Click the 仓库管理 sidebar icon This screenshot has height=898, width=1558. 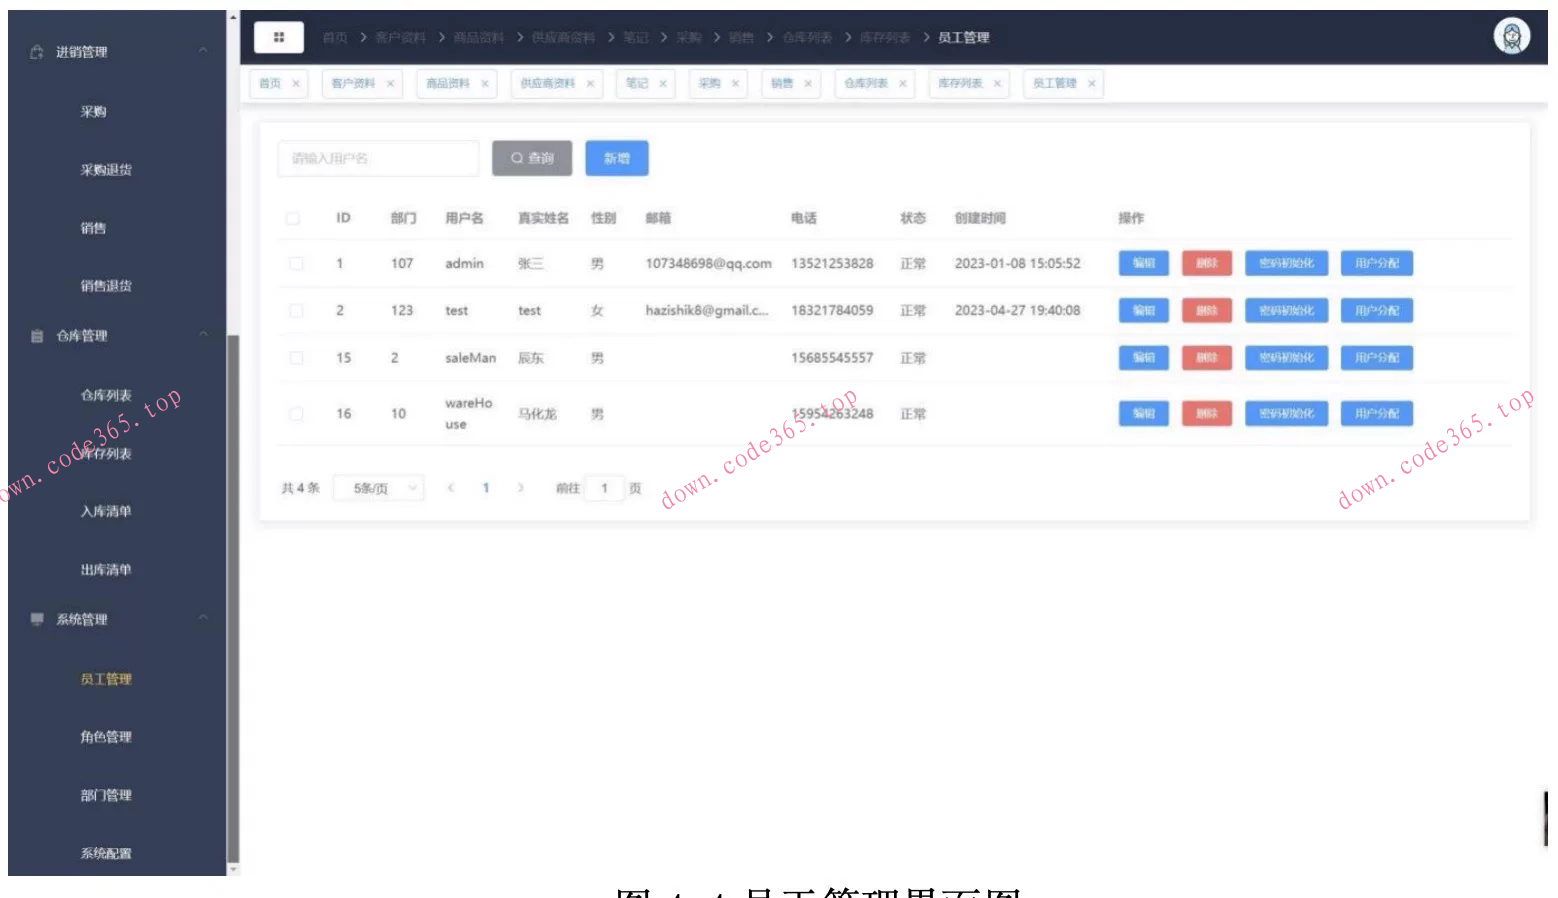[x=37, y=336]
